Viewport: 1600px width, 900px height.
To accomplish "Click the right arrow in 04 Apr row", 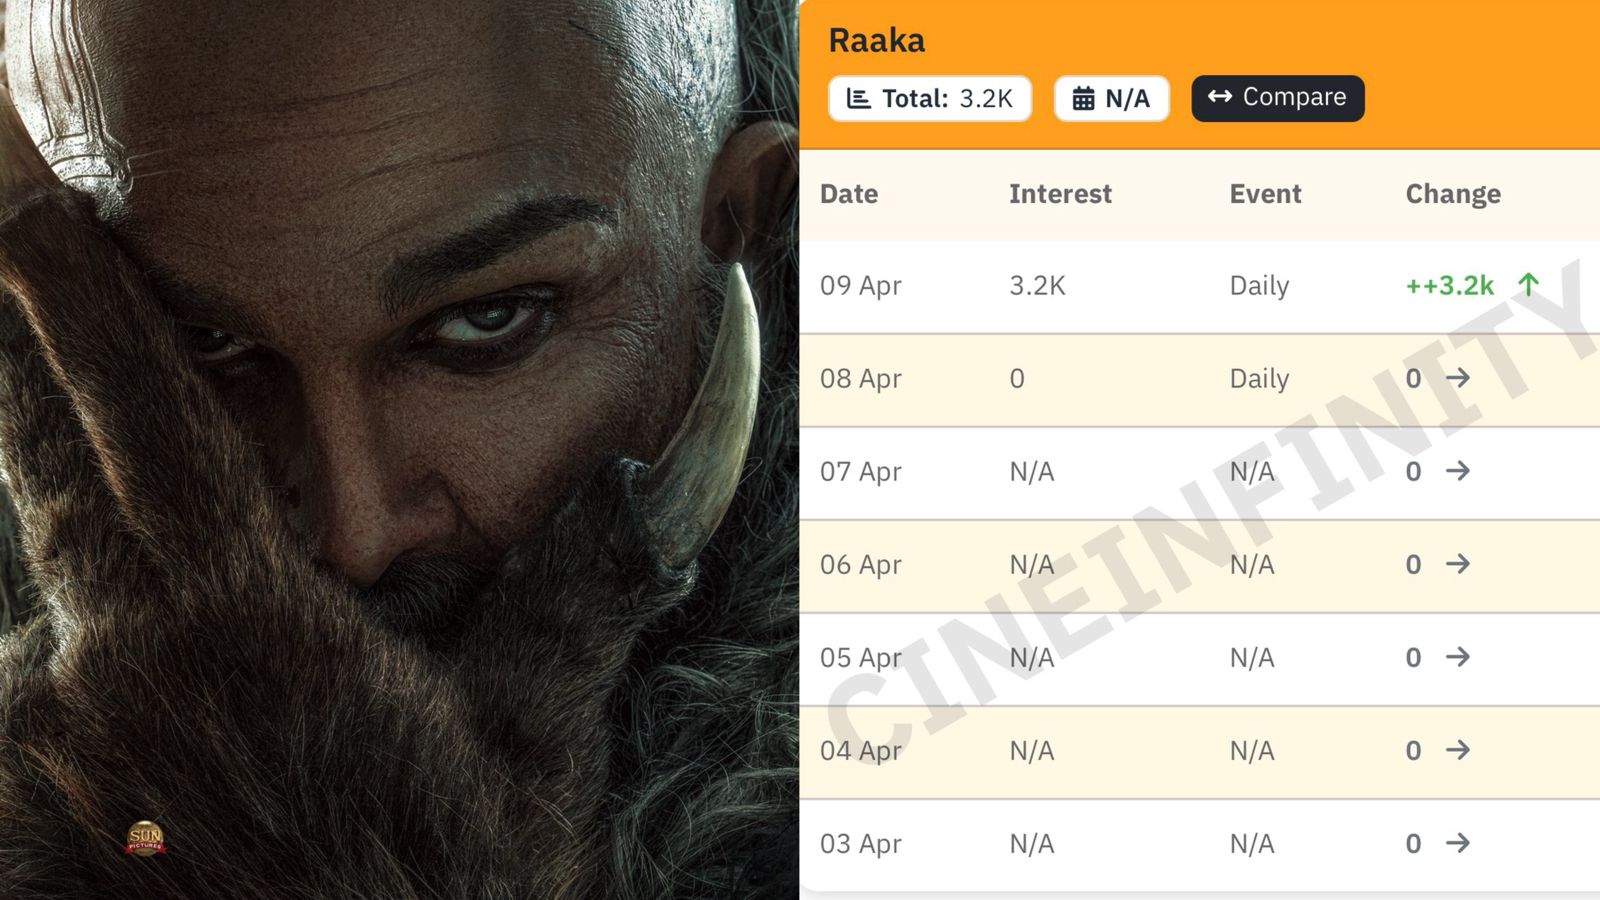I will pos(1458,750).
